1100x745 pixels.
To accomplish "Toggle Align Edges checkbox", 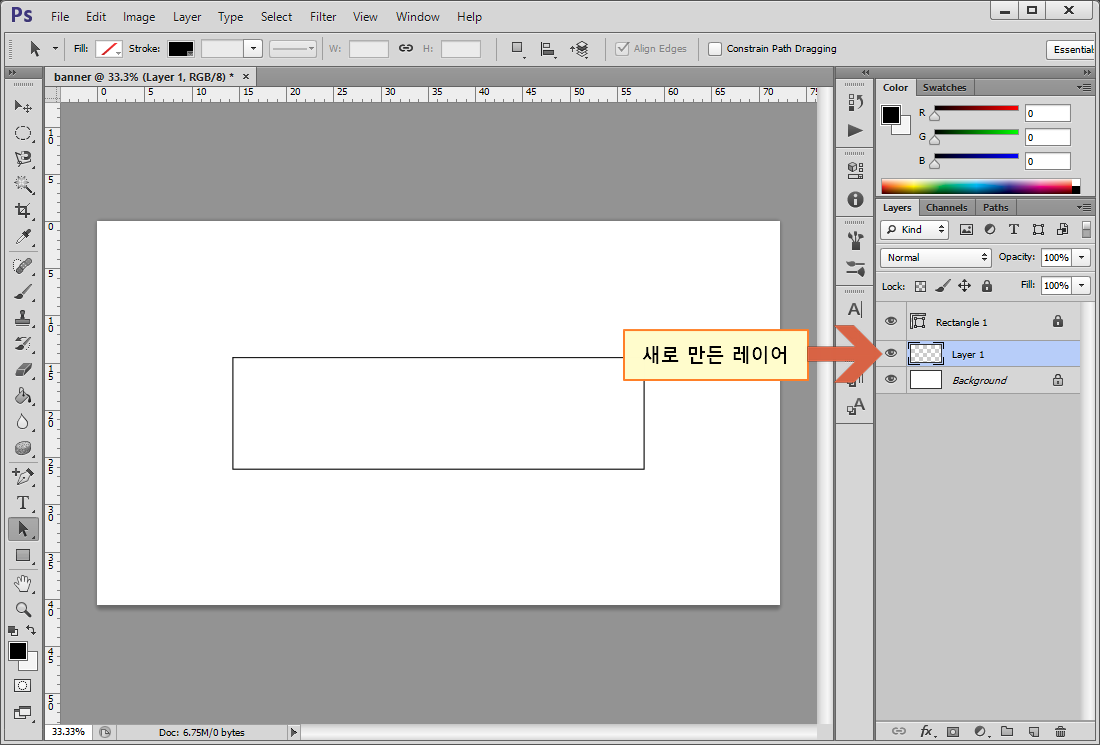I will pyautogui.click(x=622, y=48).
